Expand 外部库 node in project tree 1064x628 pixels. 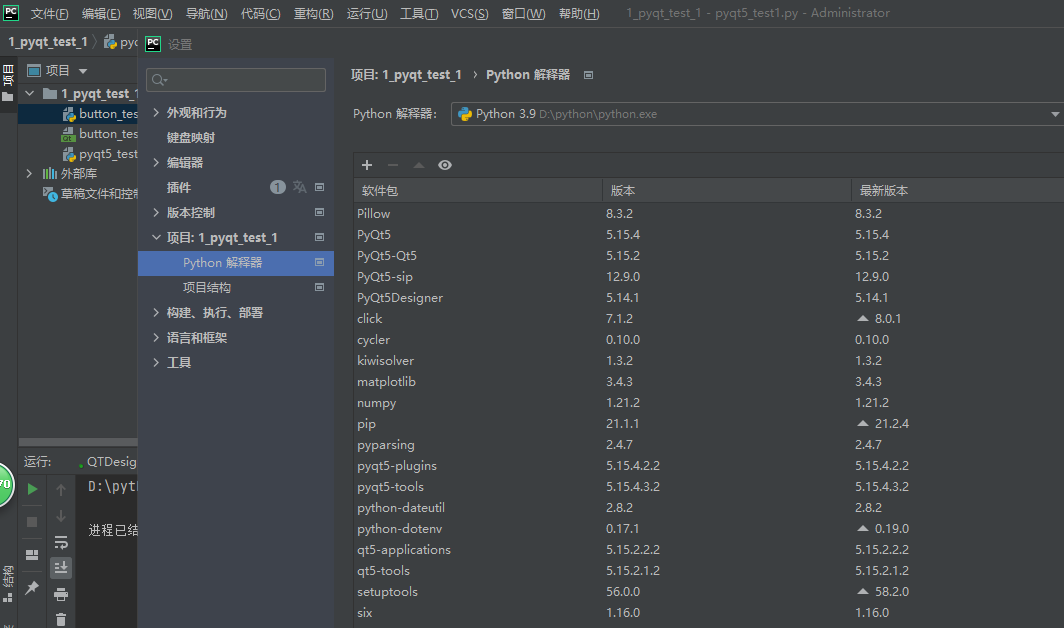point(29,174)
